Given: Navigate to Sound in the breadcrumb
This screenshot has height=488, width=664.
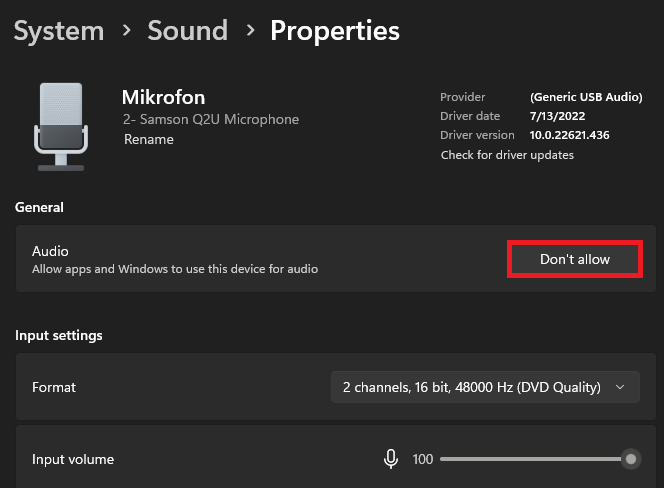Looking at the screenshot, I should click(187, 31).
